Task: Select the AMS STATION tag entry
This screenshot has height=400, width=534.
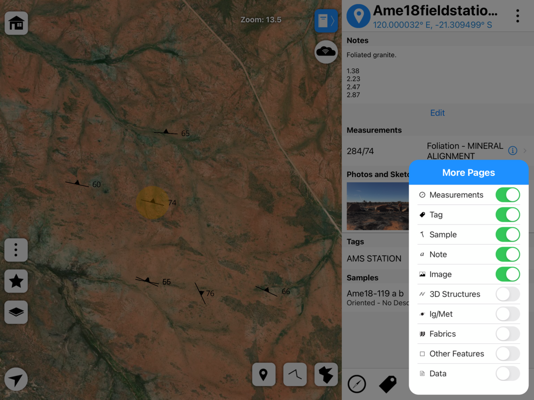Action: click(374, 259)
